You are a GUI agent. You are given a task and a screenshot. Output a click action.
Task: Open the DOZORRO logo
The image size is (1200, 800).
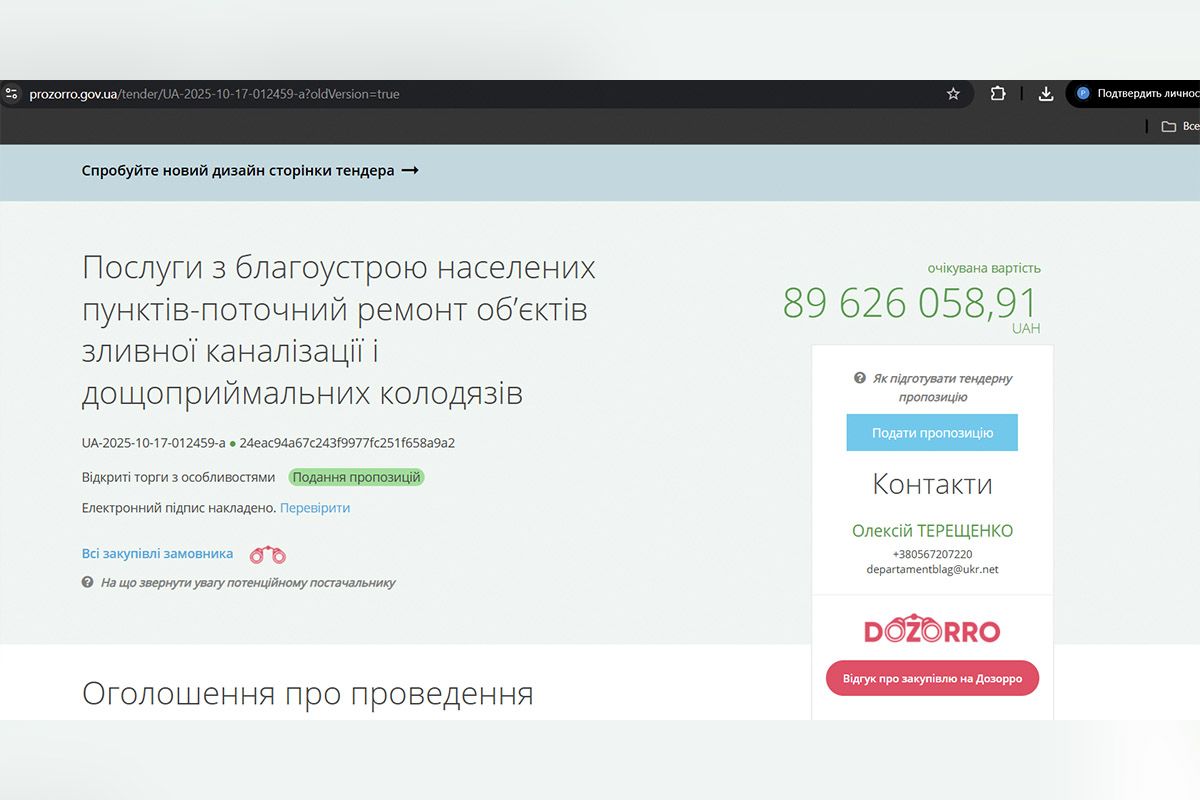pyautogui.click(x=932, y=630)
